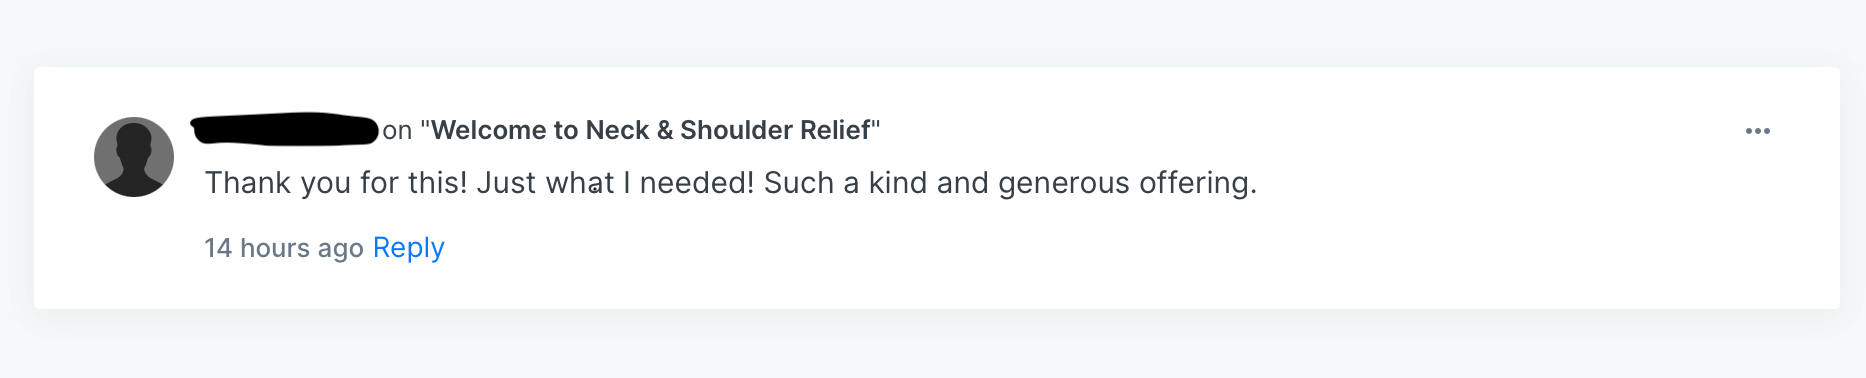
Task: Click the word "hours" in the timestamp
Action: click(x=273, y=247)
